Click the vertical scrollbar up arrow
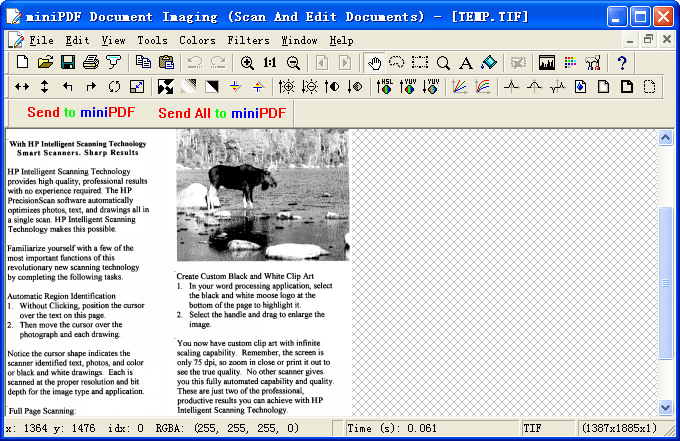The height and width of the screenshot is (441, 680). tap(665, 138)
